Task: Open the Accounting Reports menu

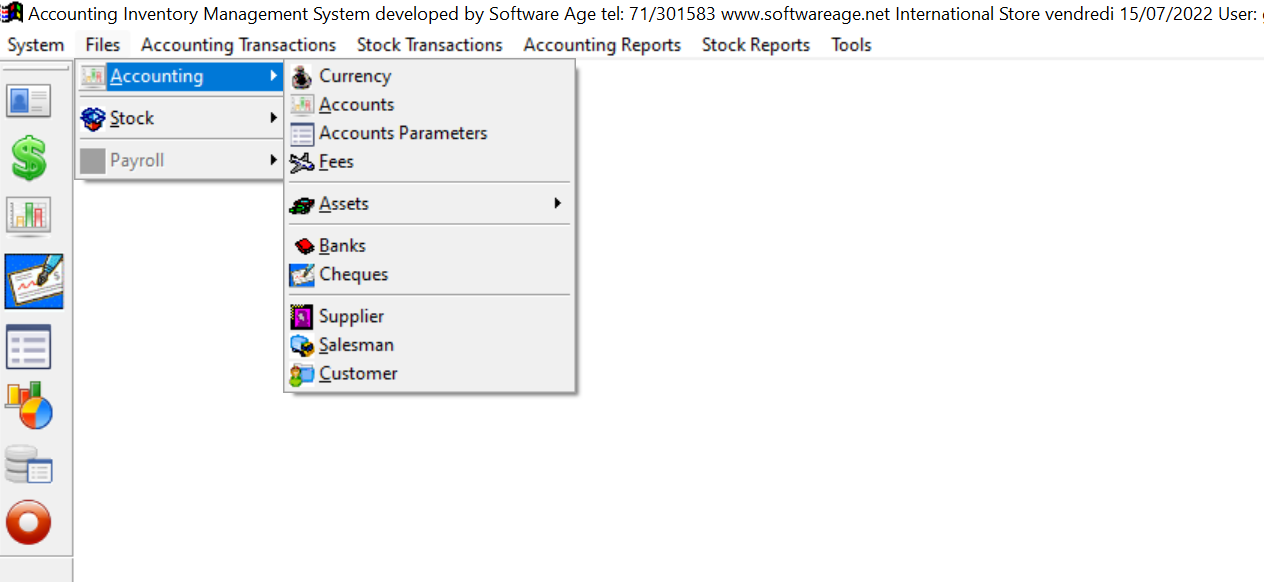Action: (600, 44)
